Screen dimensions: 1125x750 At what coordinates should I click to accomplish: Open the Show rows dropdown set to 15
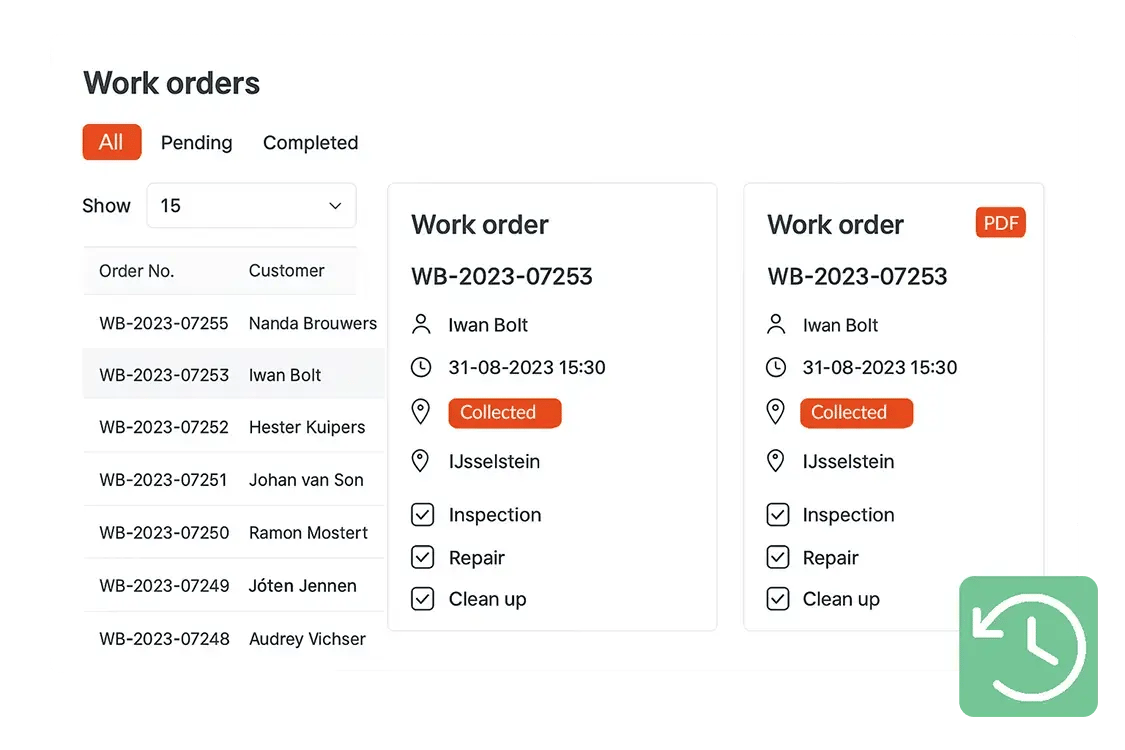pos(251,205)
